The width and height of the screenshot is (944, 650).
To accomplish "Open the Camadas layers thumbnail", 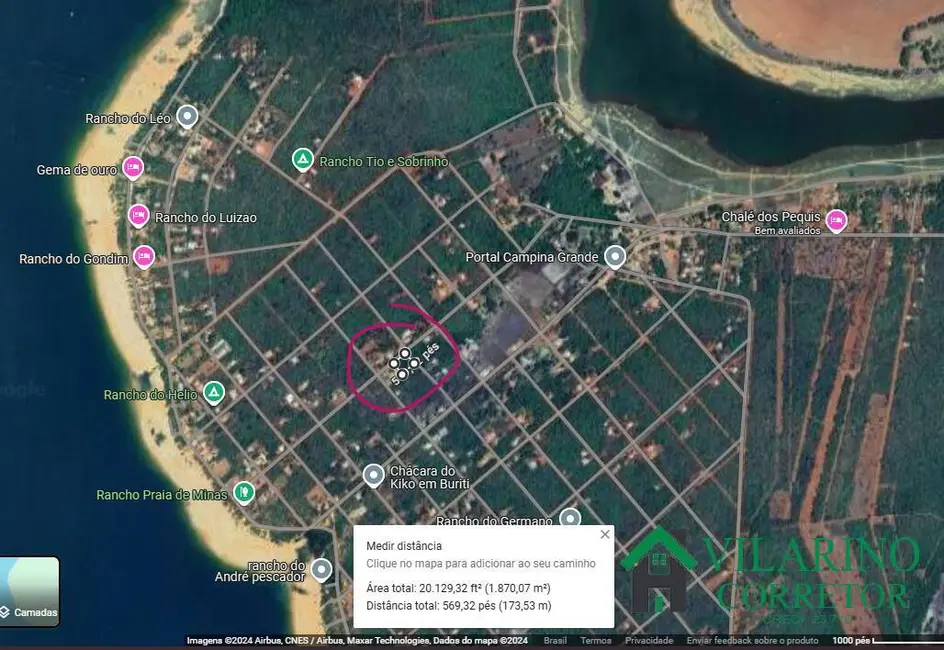I will pos(29,591).
